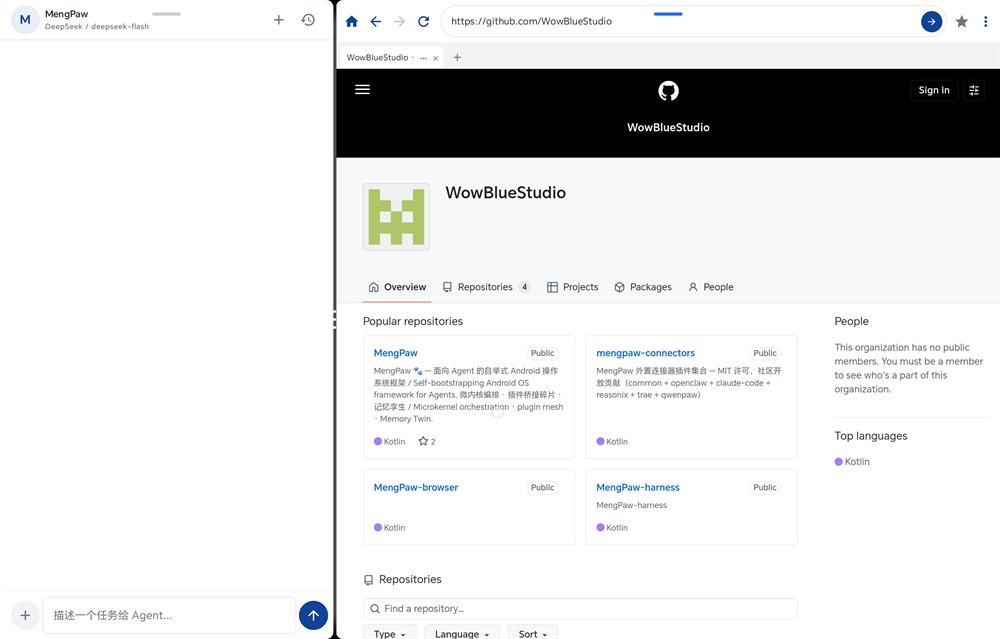1000x639 pixels.
Task: Click the browser panel blue drag handle
Action: pos(668,13)
